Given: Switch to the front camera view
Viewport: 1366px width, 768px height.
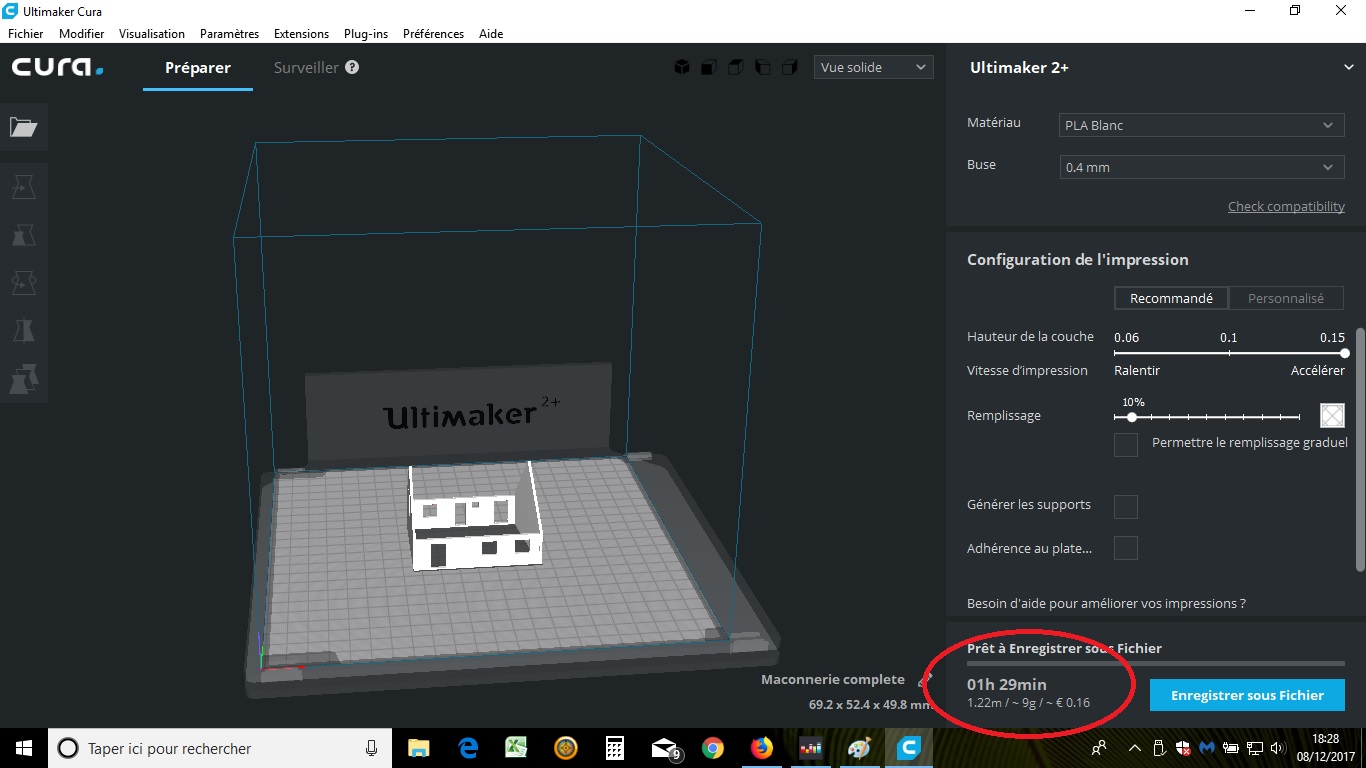Looking at the screenshot, I should click(x=709, y=67).
